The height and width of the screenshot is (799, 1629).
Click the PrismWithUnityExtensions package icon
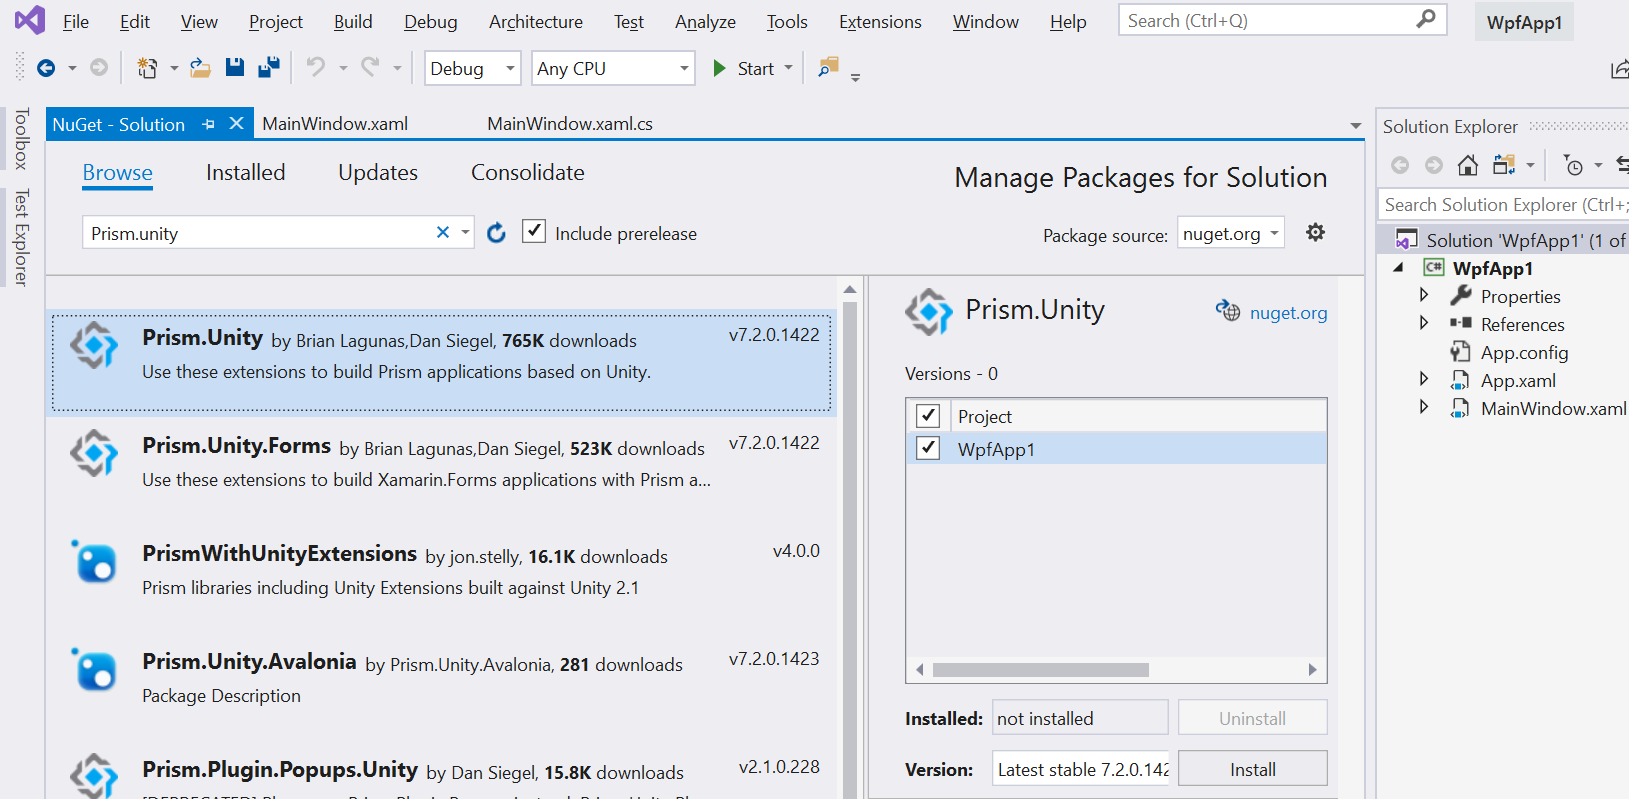click(95, 561)
